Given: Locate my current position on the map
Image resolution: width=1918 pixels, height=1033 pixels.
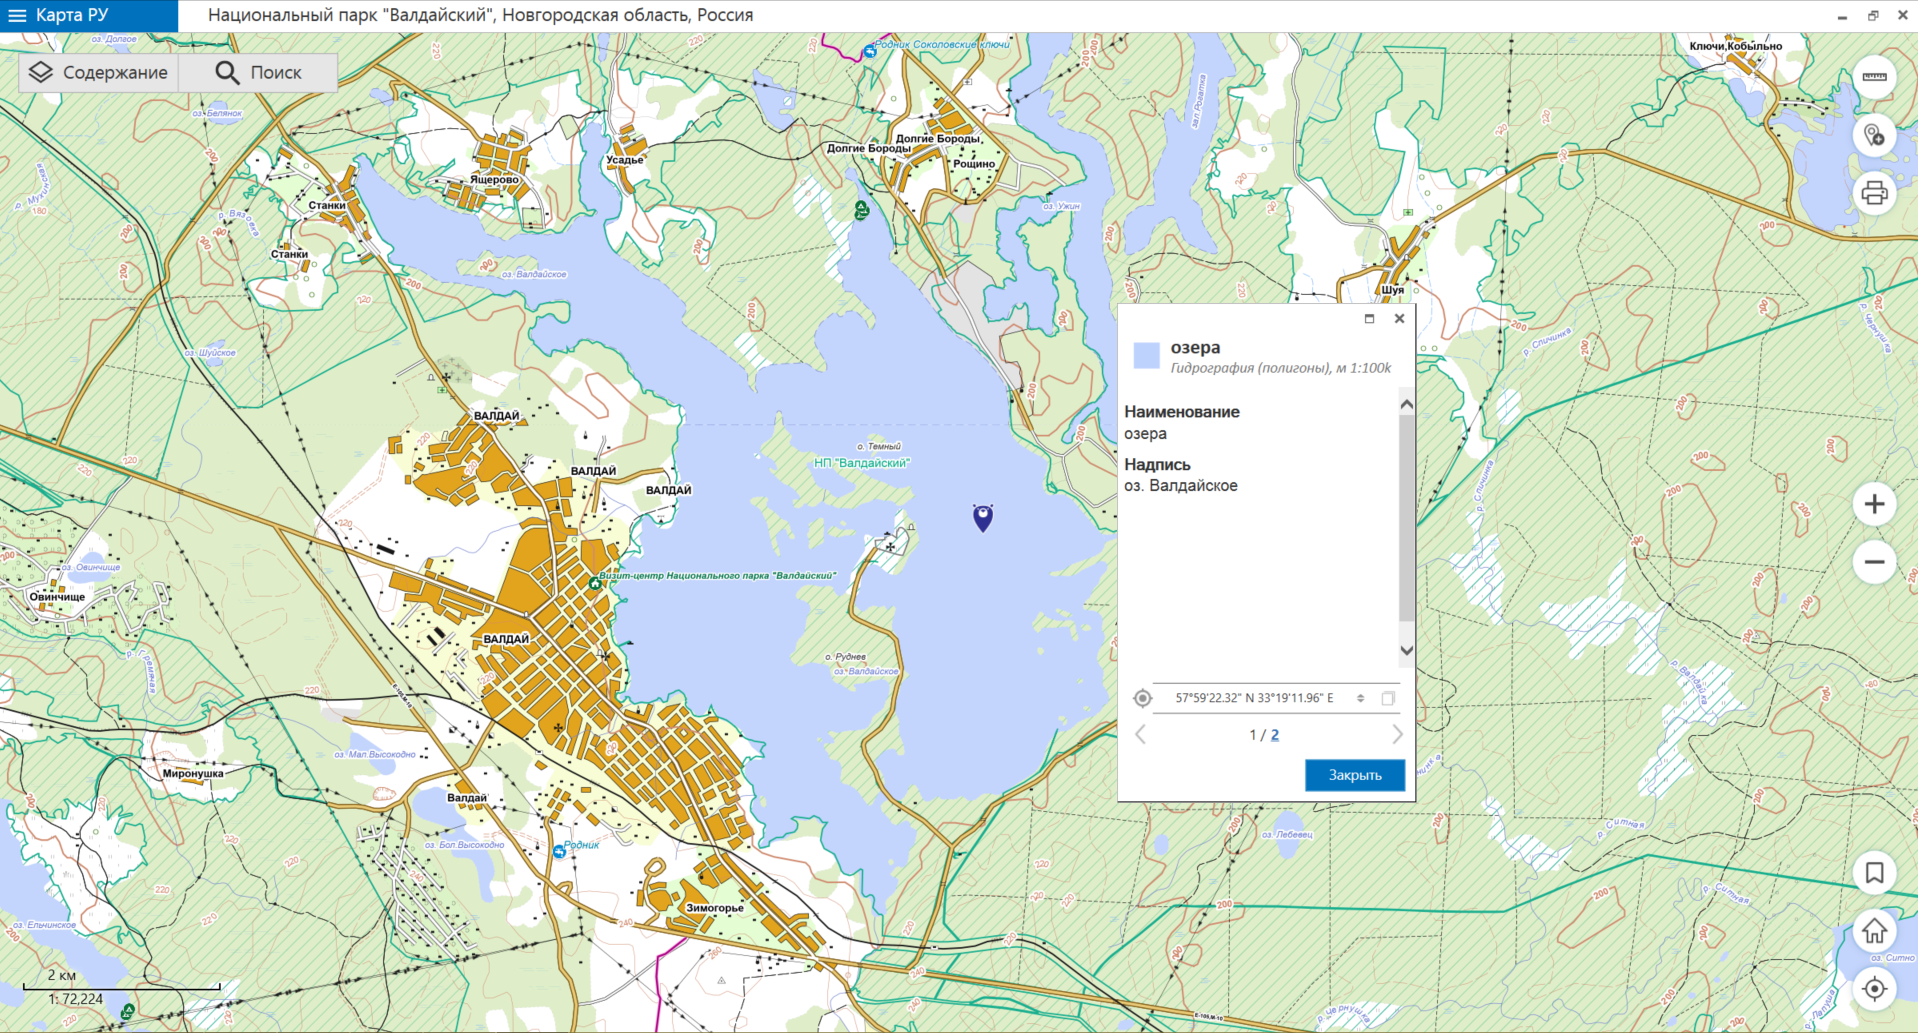Looking at the screenshot, I should (1875, 989).
